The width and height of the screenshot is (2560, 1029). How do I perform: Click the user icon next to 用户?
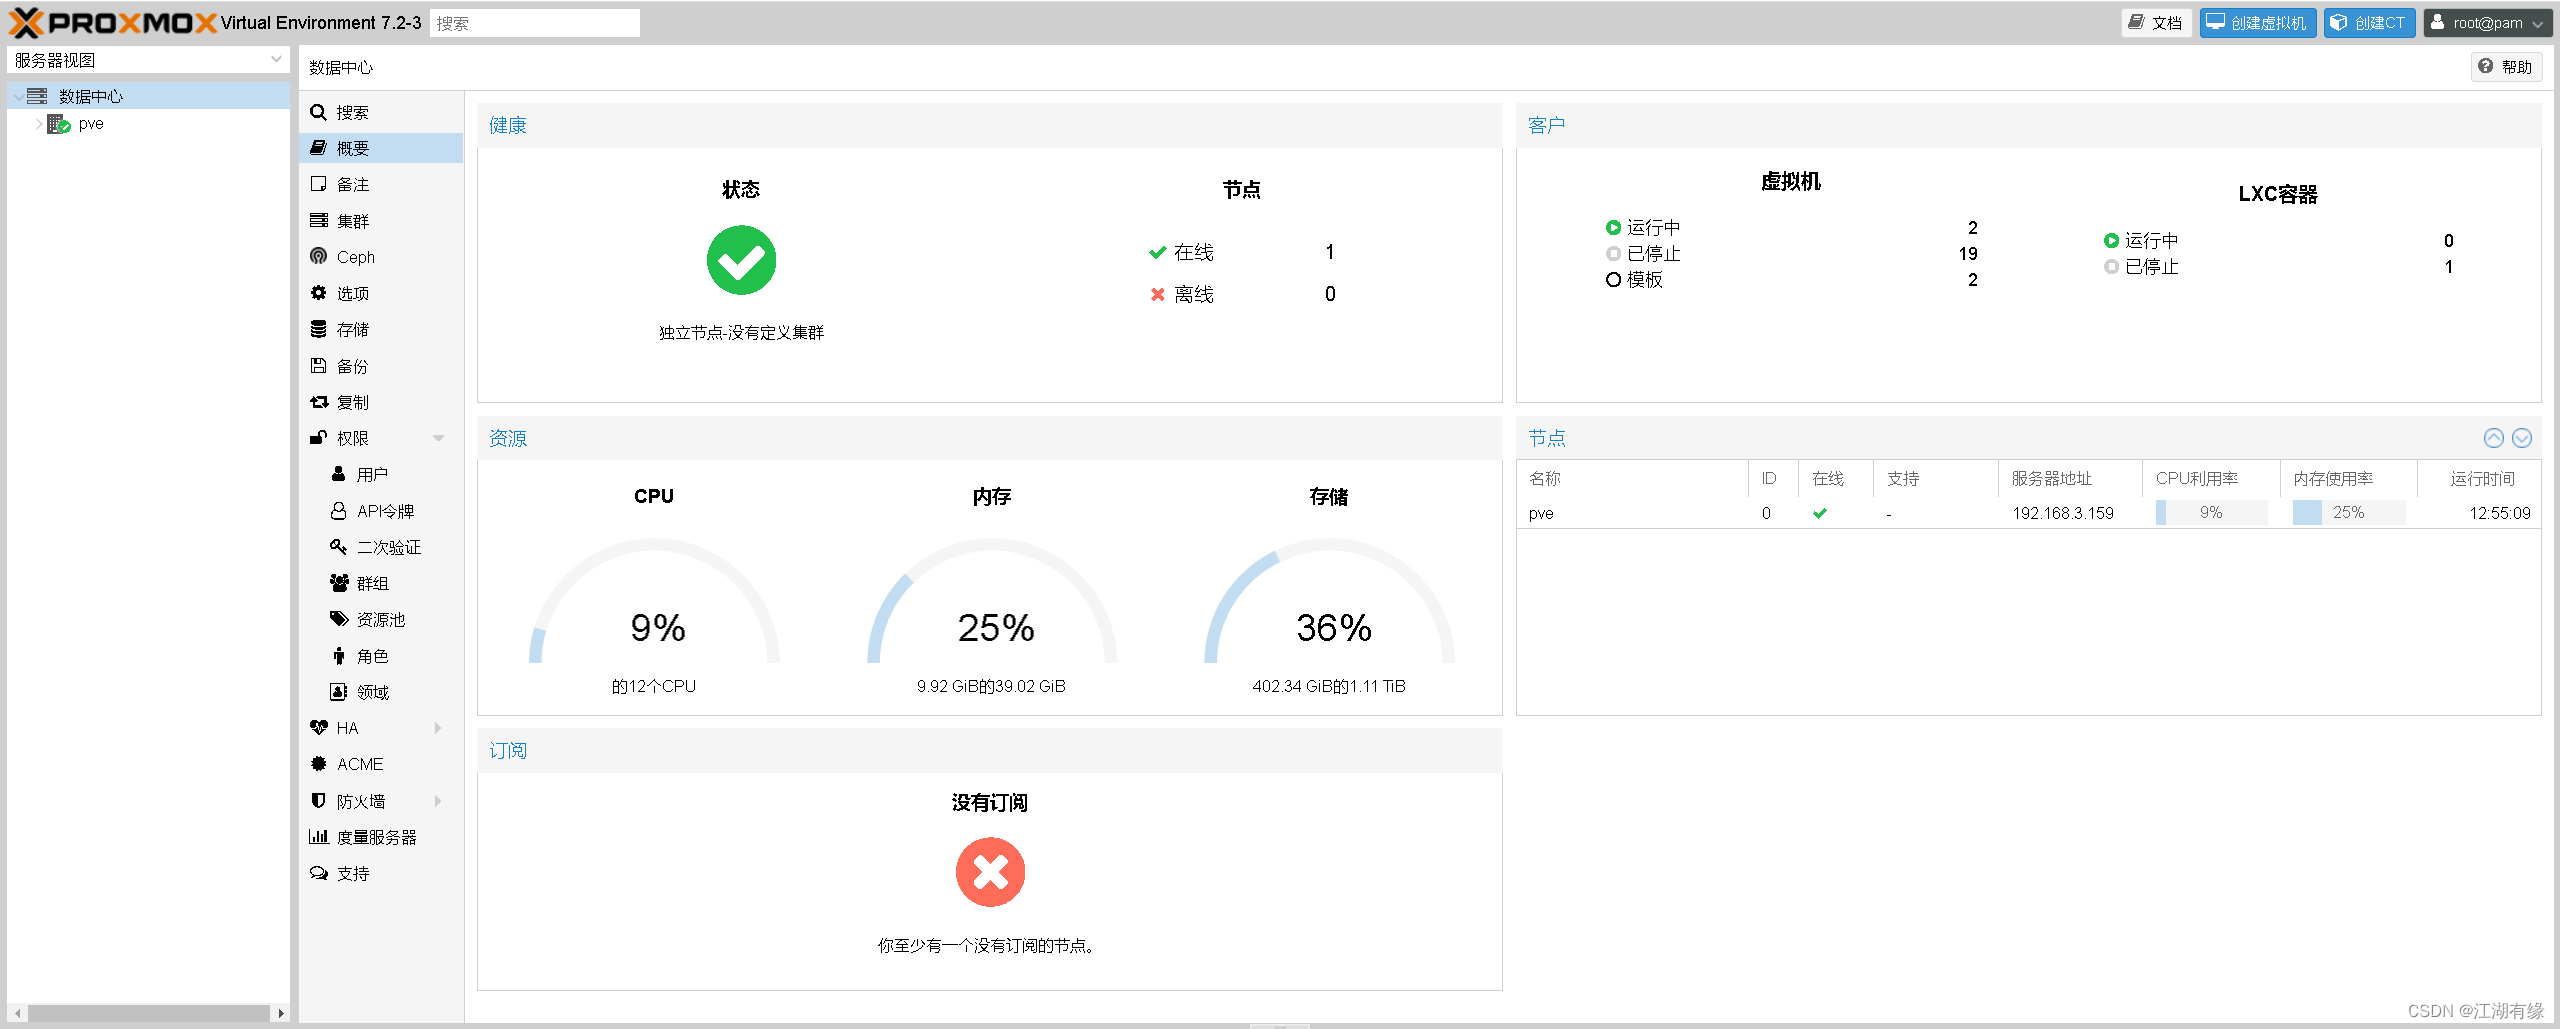pyautogui.click(x=338, y=474)
